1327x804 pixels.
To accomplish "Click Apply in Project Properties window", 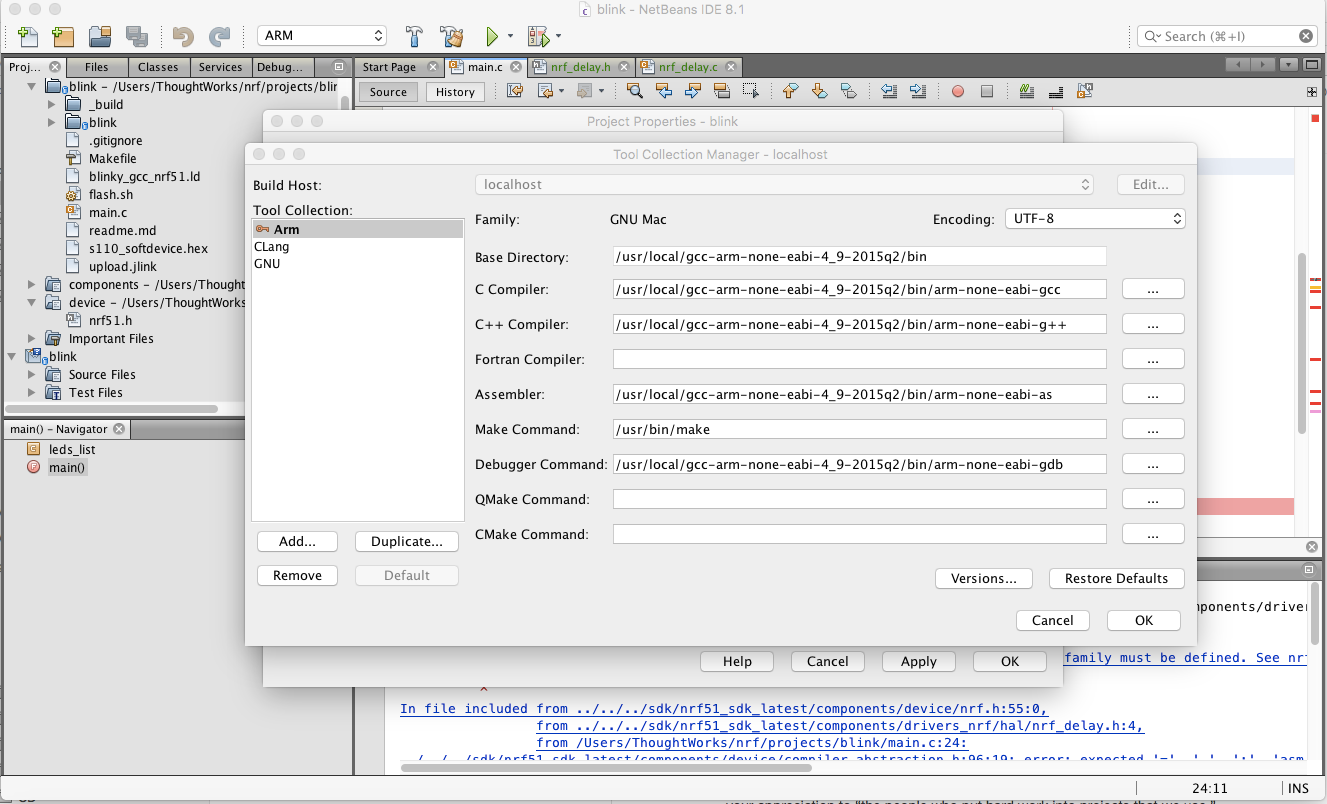I will [x=918, y=661].
